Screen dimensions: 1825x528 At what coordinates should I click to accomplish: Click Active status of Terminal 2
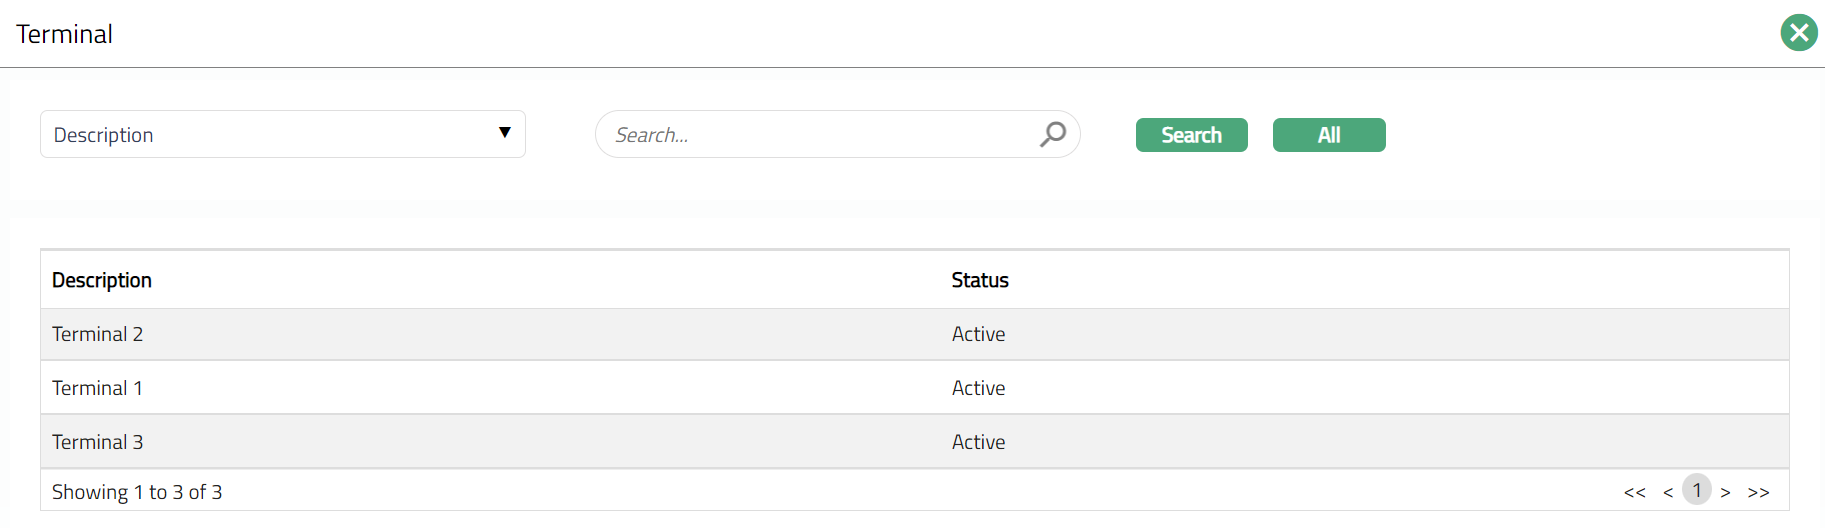point(978,335)
